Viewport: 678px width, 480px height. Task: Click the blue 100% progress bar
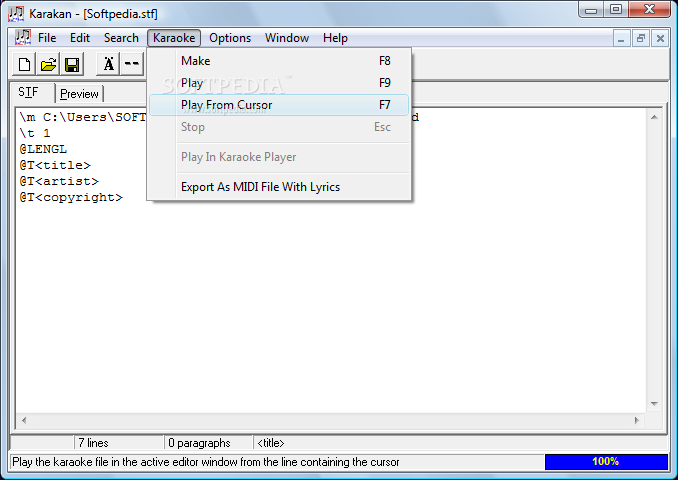(606, 461)
